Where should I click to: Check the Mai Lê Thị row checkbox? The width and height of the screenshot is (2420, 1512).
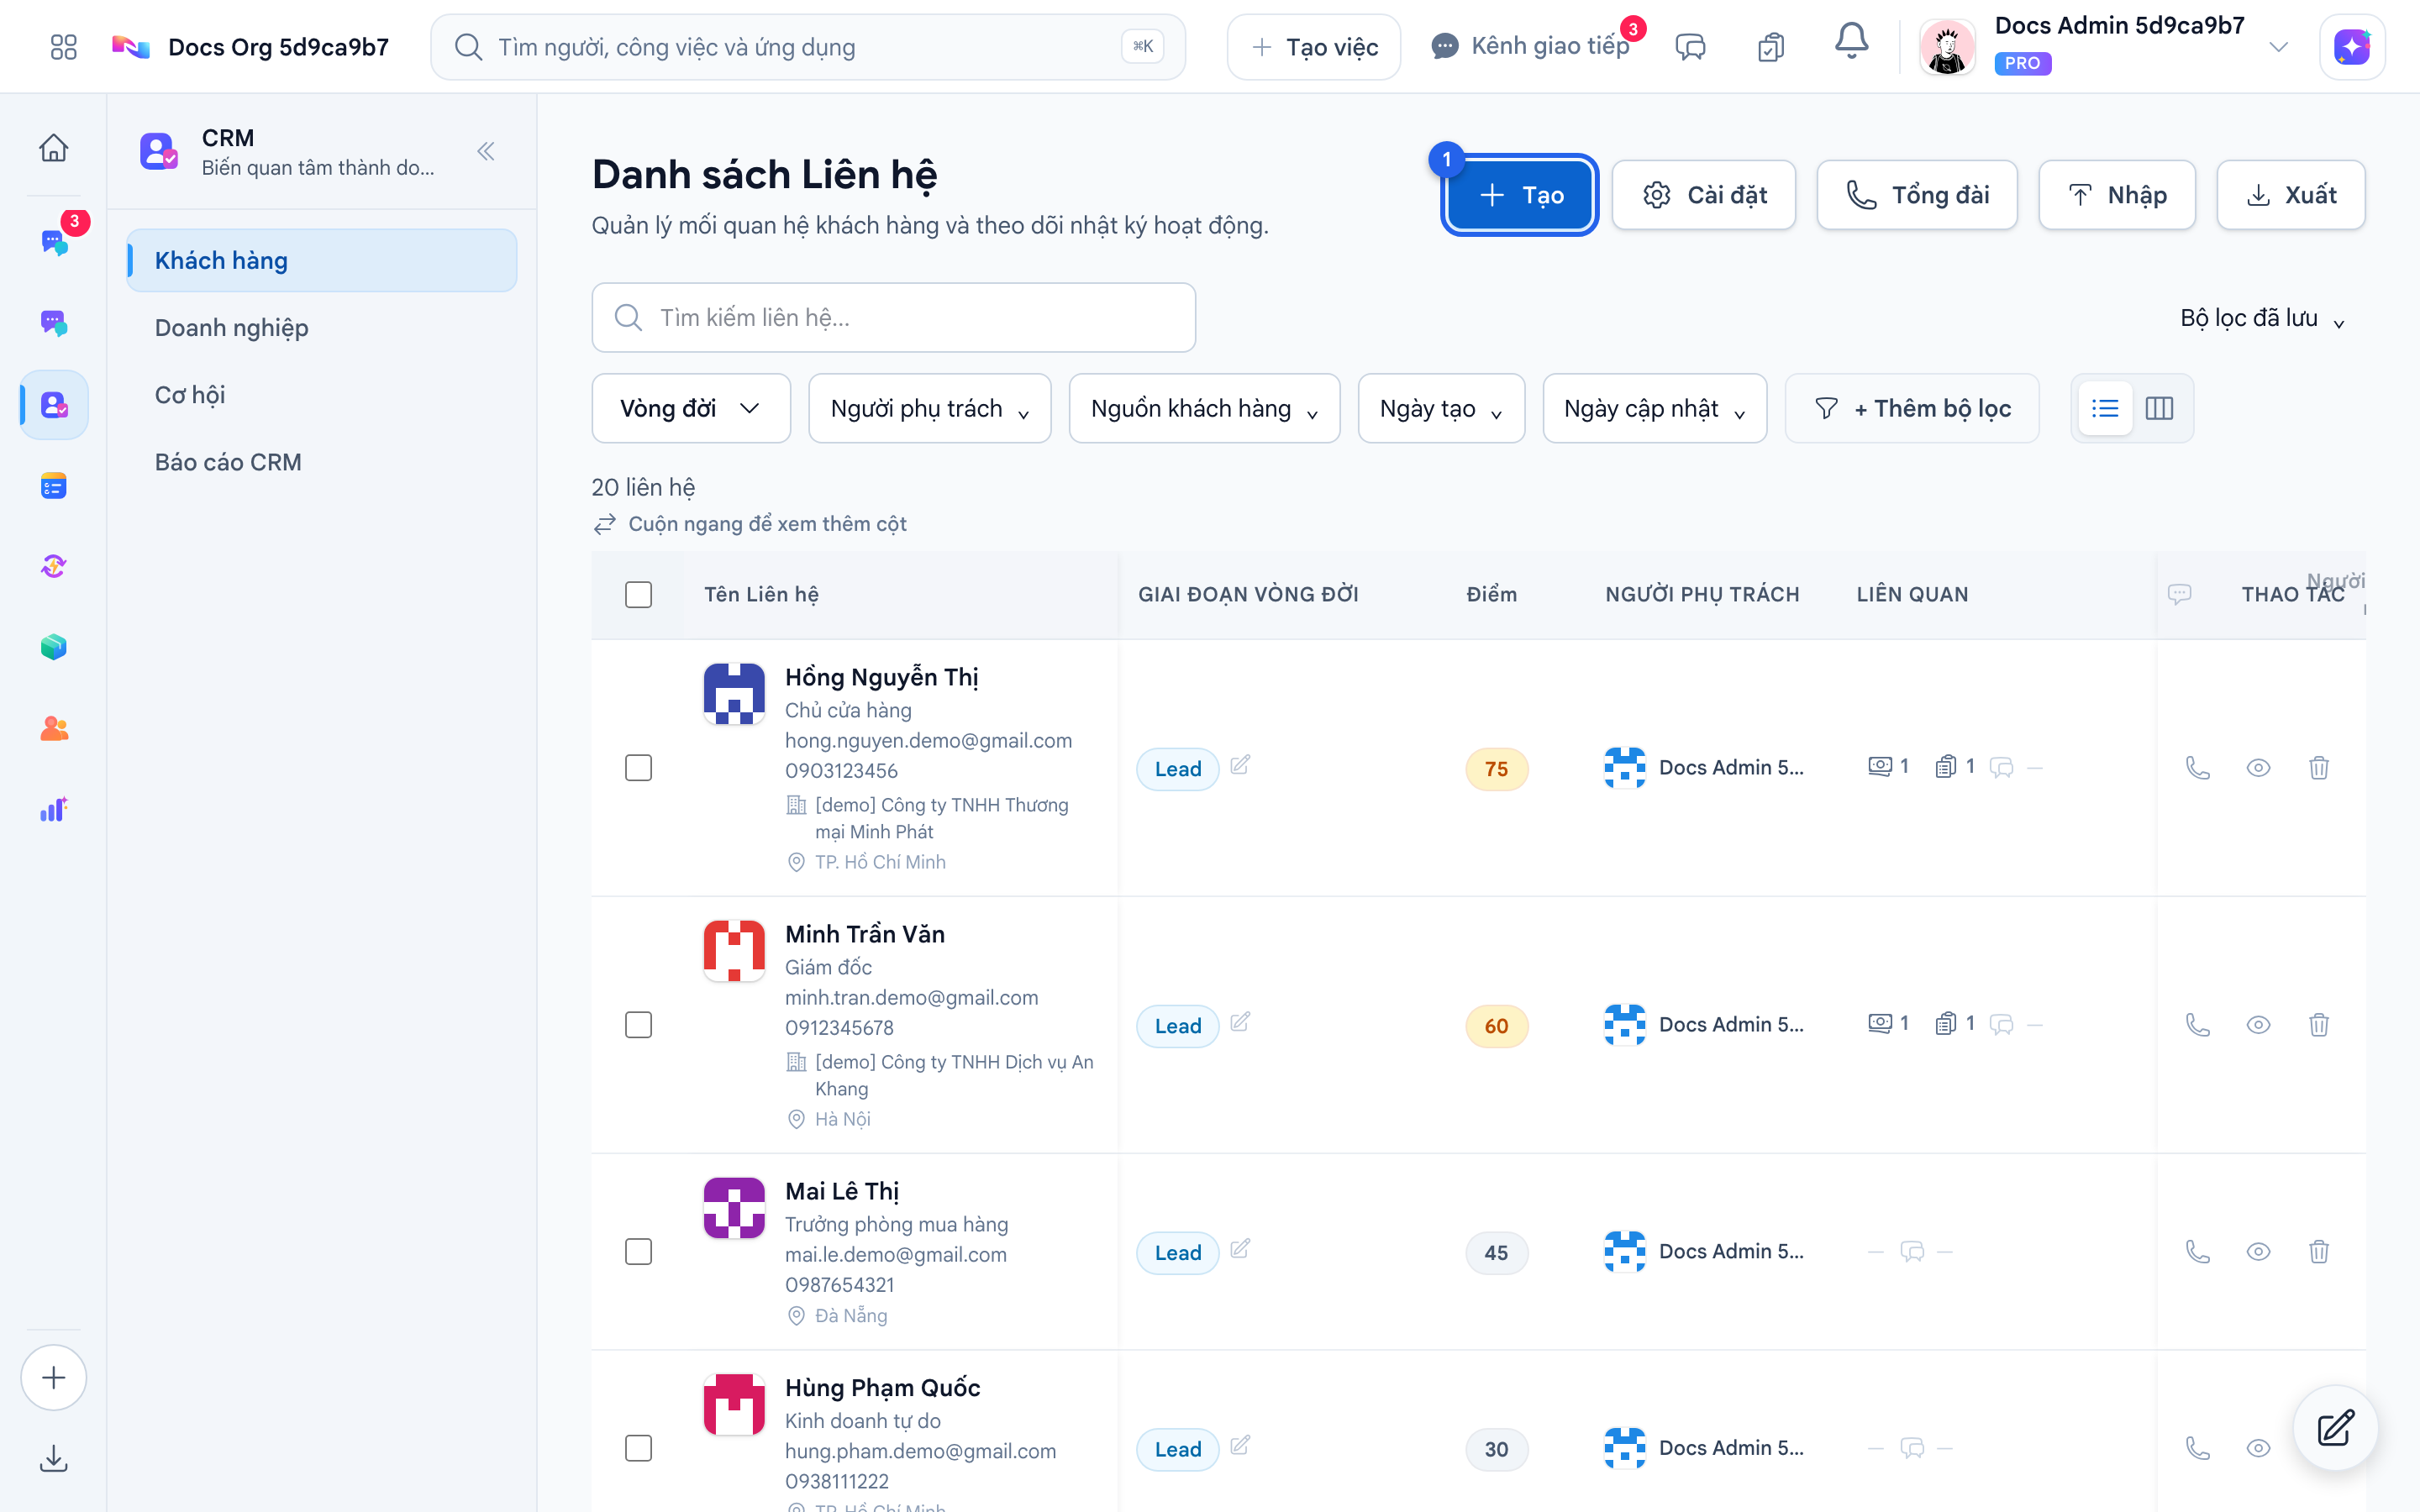tap(638, 1251)
